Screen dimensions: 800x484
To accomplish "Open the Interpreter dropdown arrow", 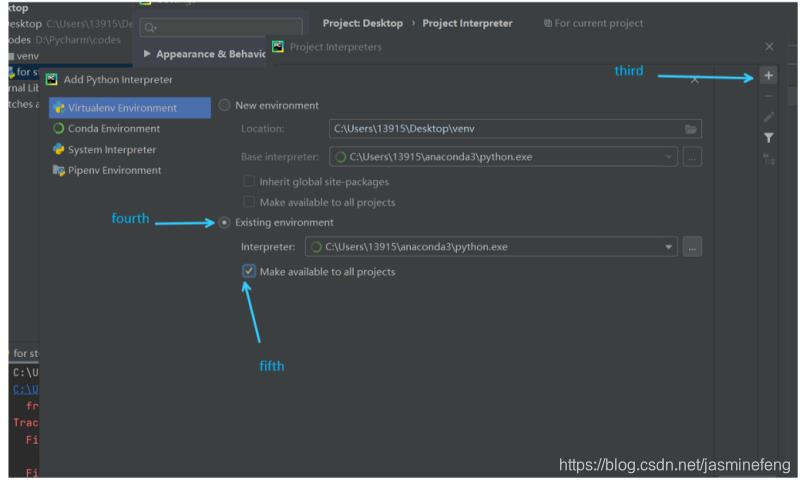I will tap(668, 247).
